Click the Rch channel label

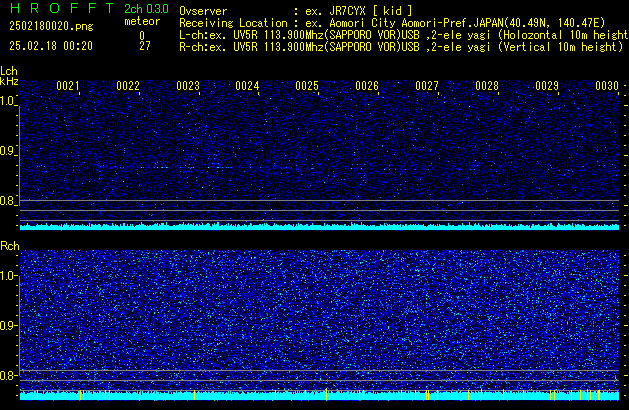point(10,246)
